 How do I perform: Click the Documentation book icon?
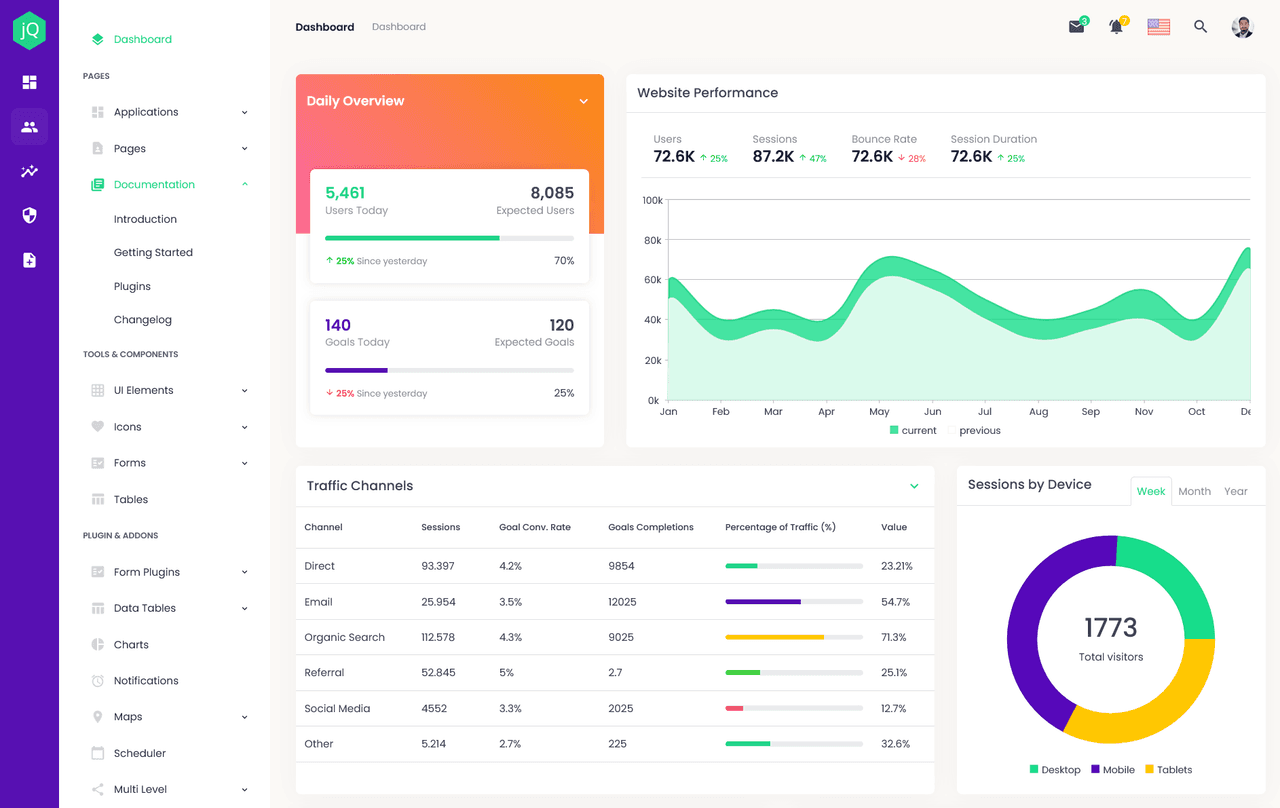click(97, 185)
